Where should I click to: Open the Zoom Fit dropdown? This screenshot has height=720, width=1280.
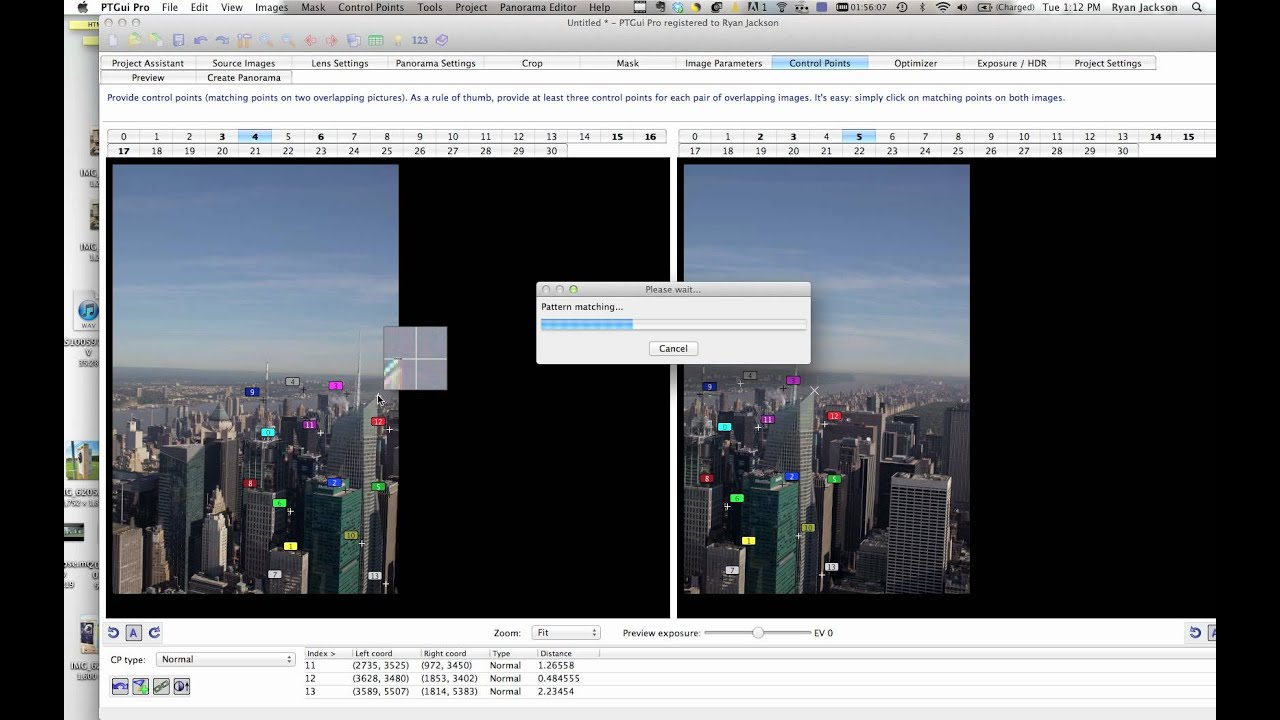566,632
